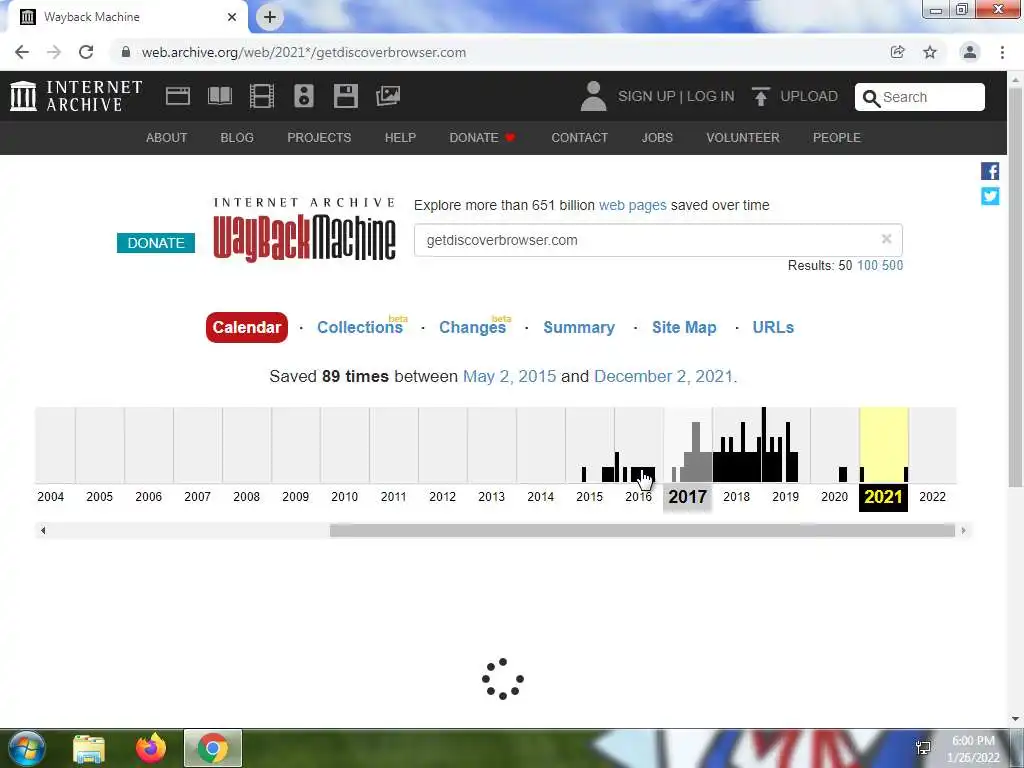Click the timeline scroll left arrow
Screen dimensions: 1024x768
(x=43, y=530)
